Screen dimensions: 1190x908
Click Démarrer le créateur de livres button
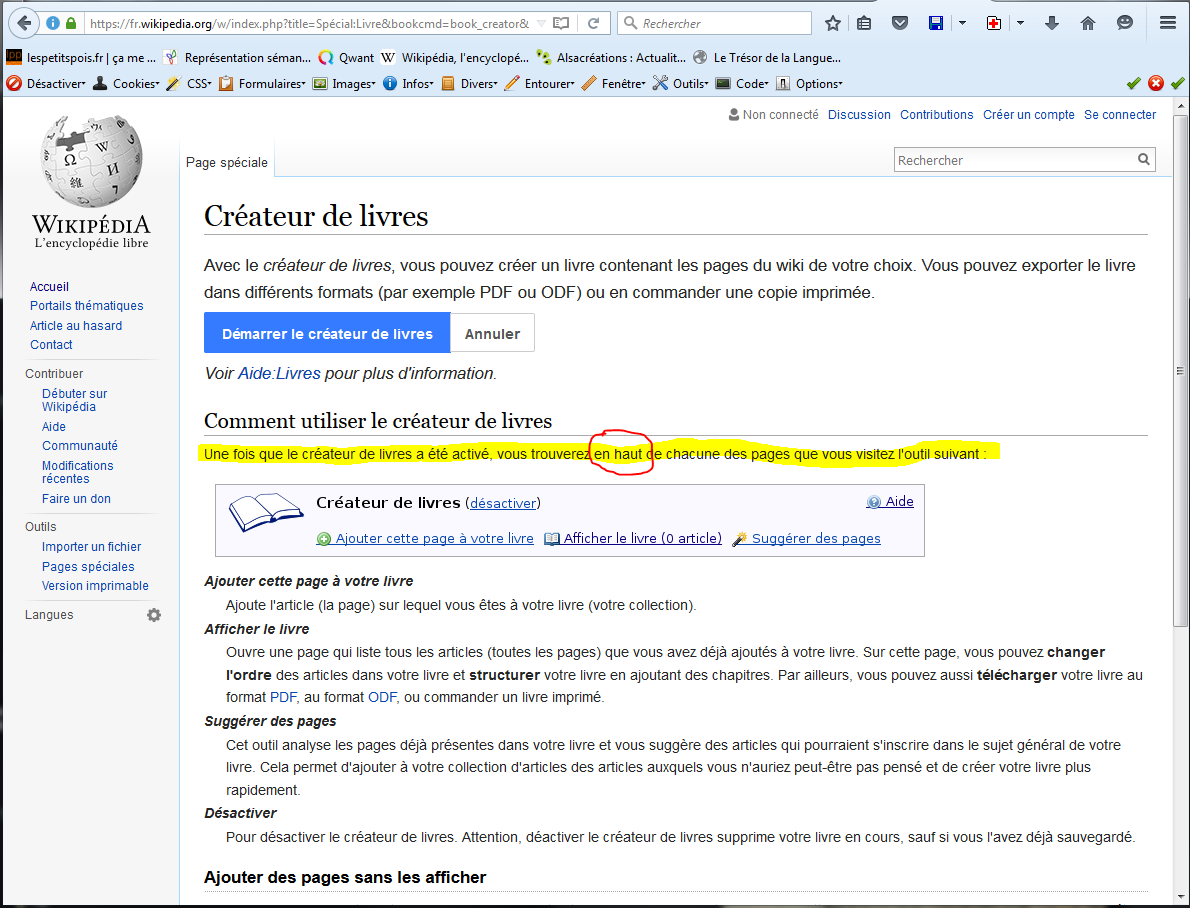click(327, 333)
